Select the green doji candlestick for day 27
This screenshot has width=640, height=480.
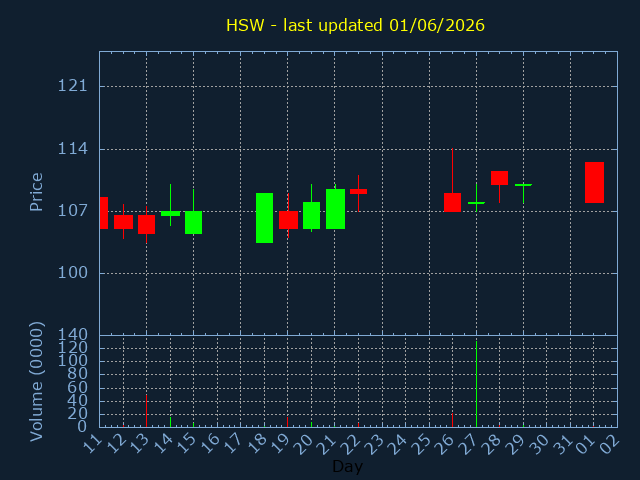pos(476,202)
